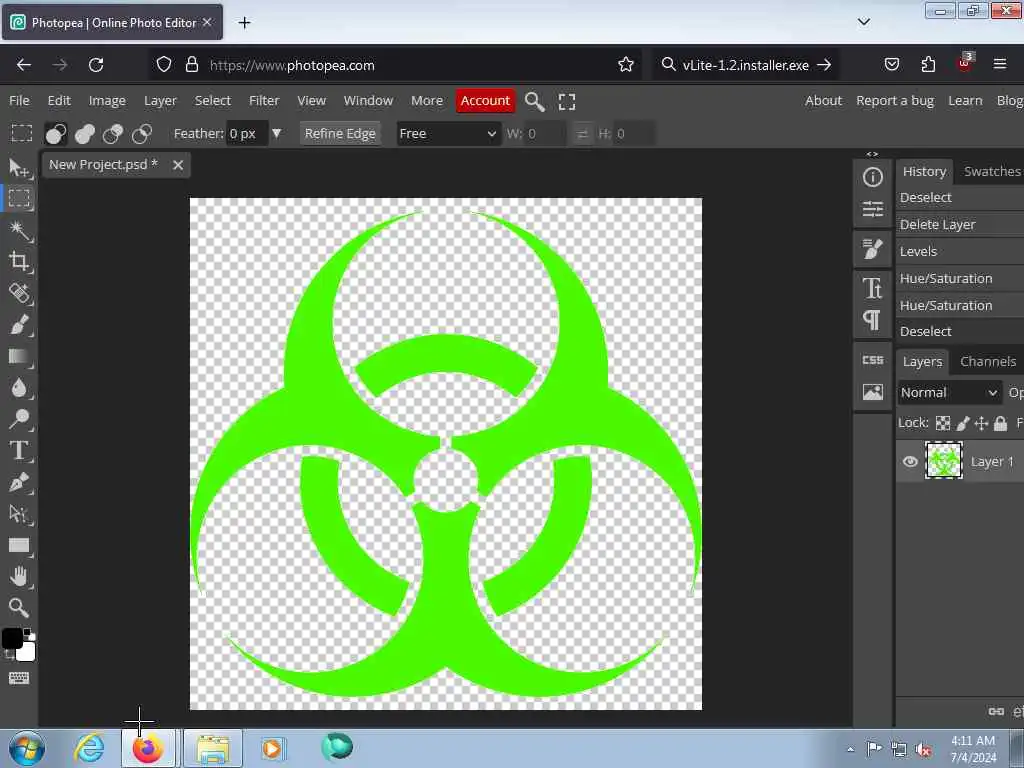Image resolution: width=1024 pixels, height=768 pixels.
Task: Open the CSS panel icon
Action: pos(872,360)
